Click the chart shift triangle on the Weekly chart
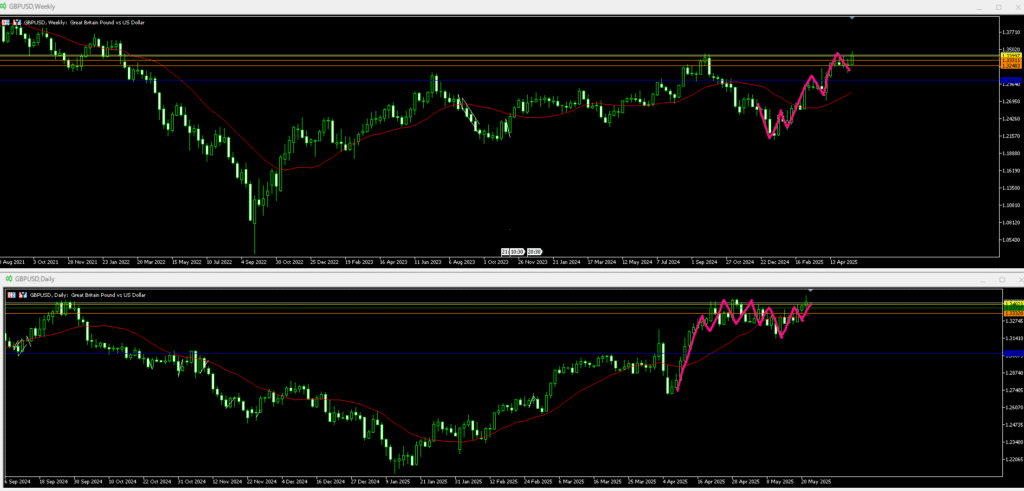Screen dimensions: 1024x491 point(852,18)
